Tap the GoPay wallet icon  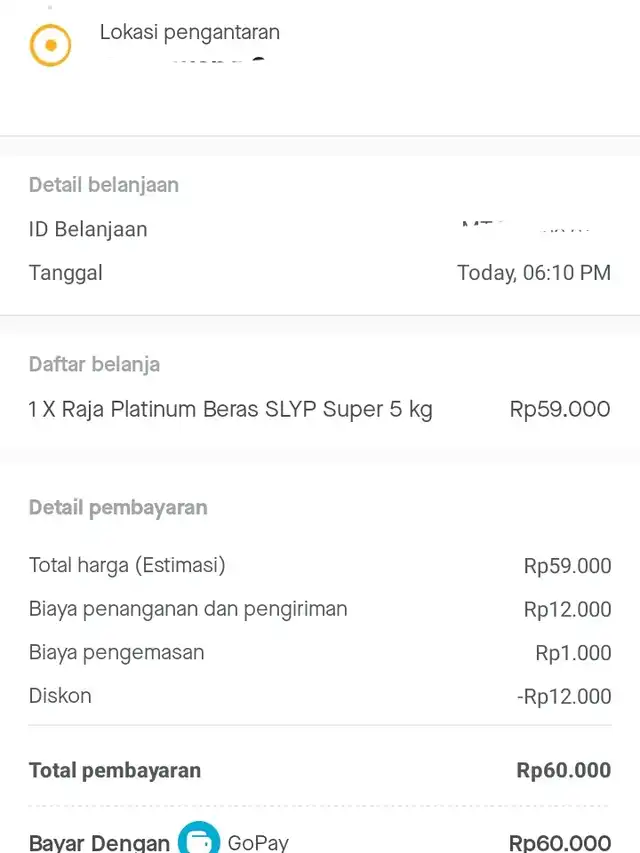pos(198,839)
